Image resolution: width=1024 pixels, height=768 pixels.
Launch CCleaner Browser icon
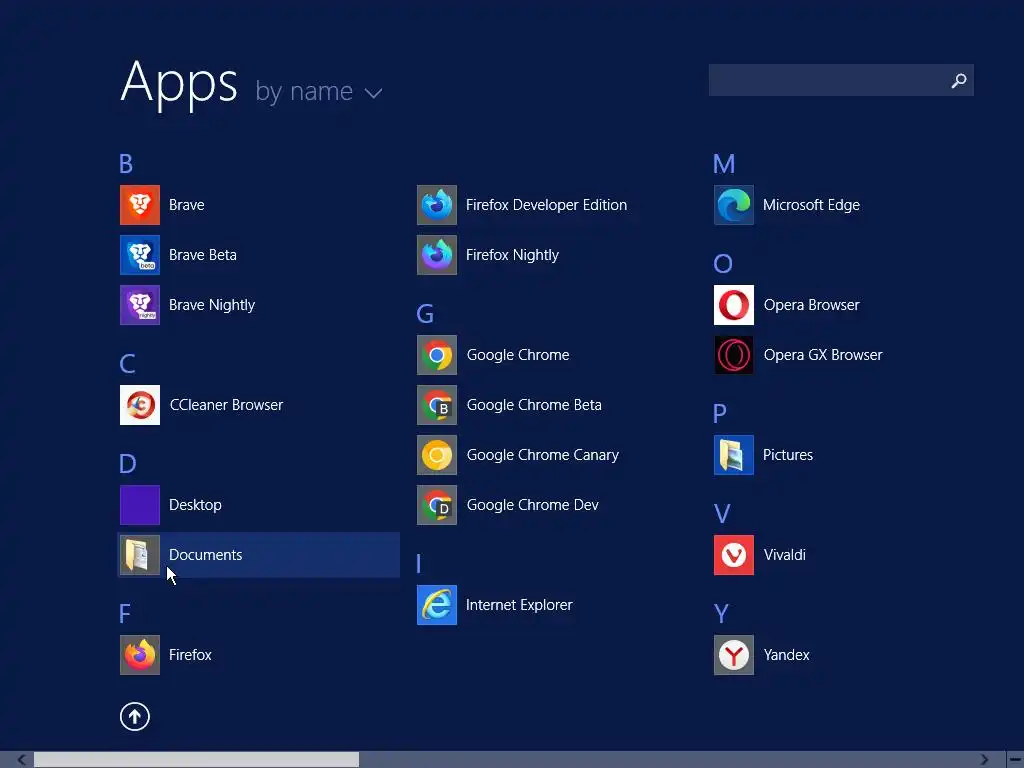tap(140, 405)
